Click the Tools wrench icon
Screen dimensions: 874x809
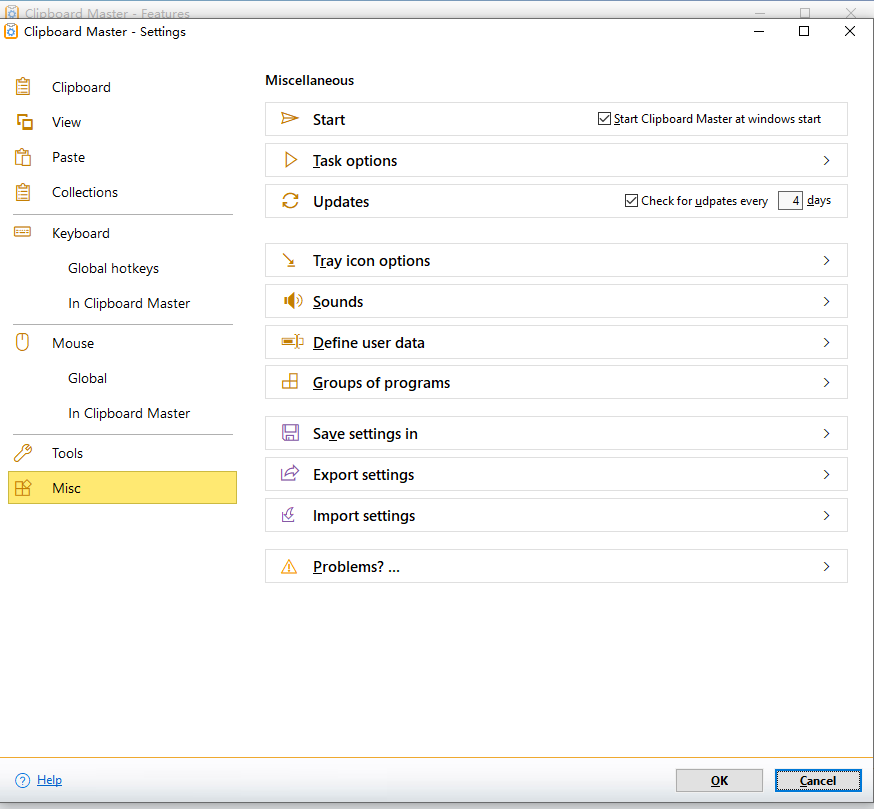[23, 453]
